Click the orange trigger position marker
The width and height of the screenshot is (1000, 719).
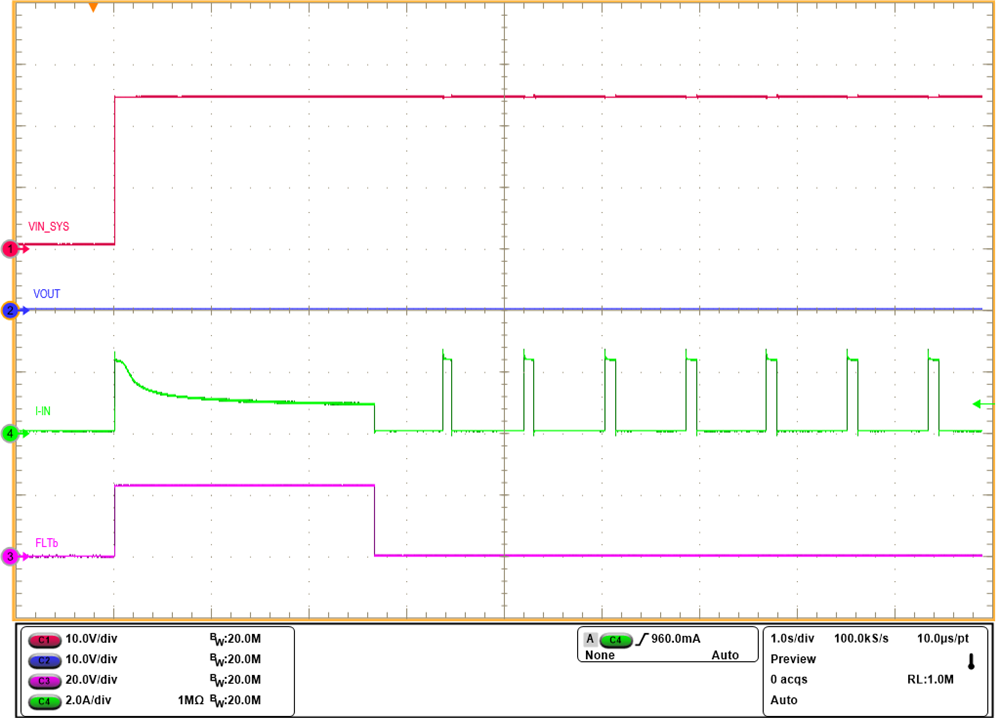[93, 8]
